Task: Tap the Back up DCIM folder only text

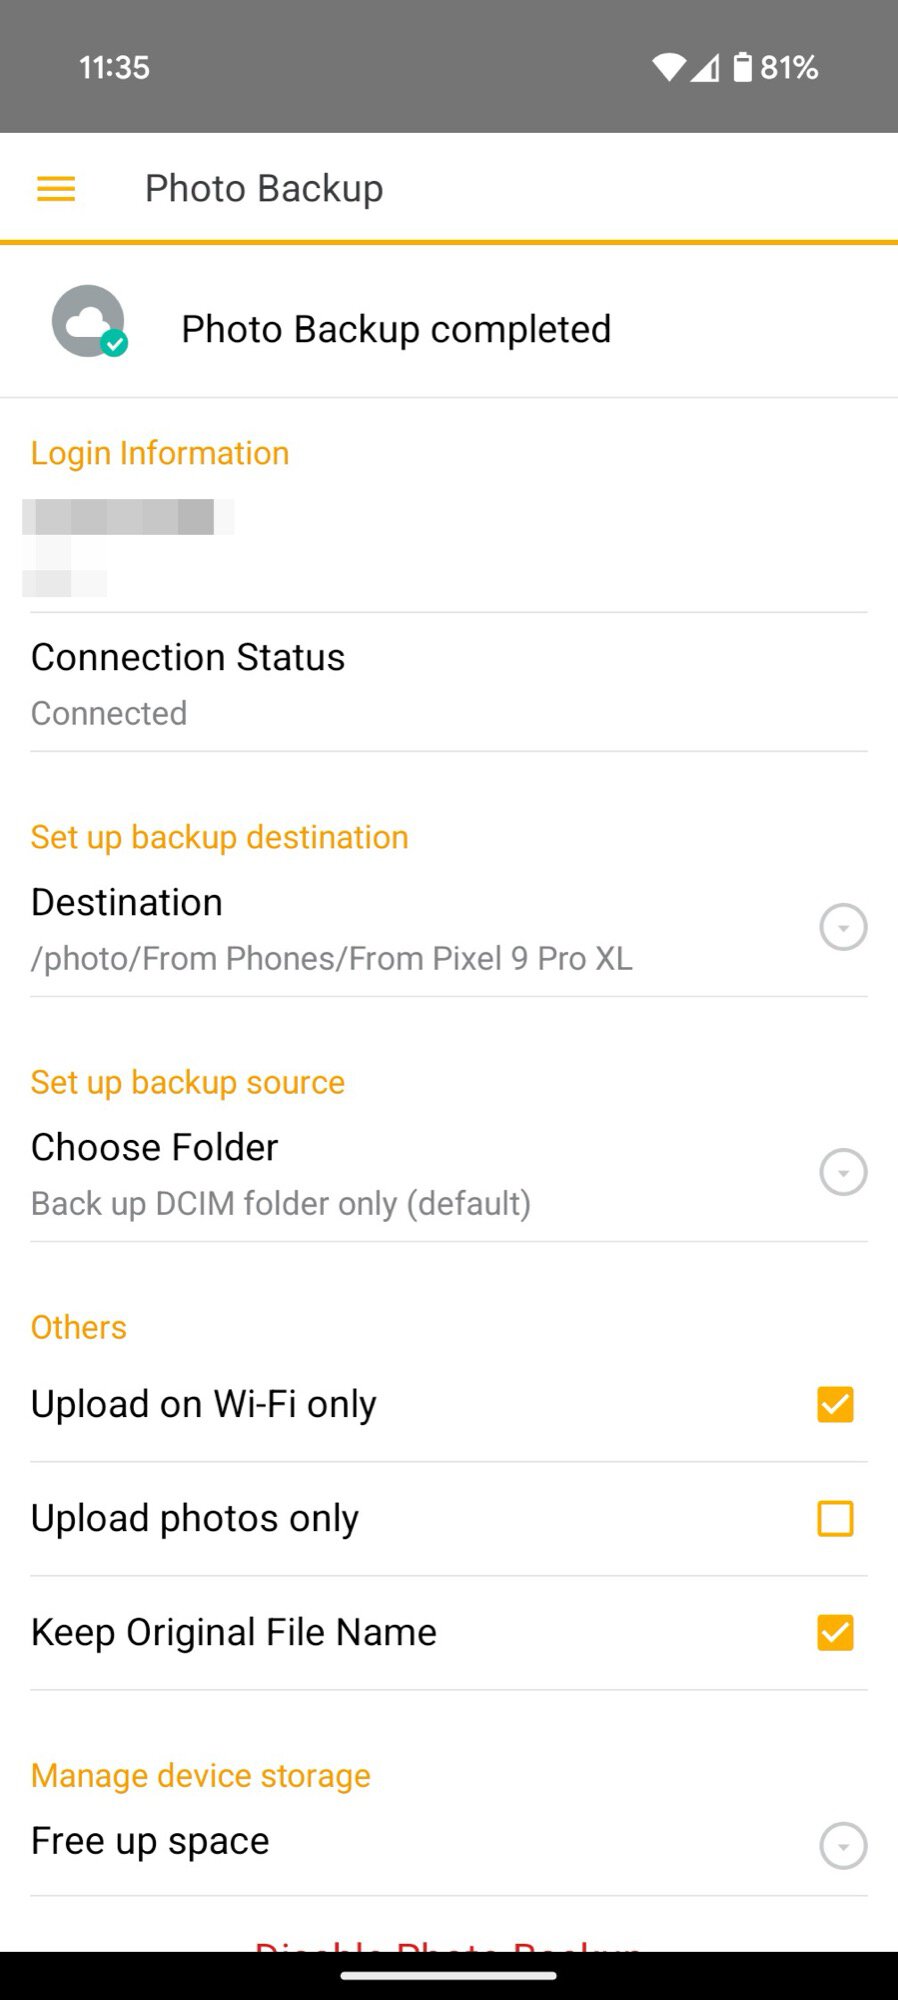Action: click(281, 1203)
